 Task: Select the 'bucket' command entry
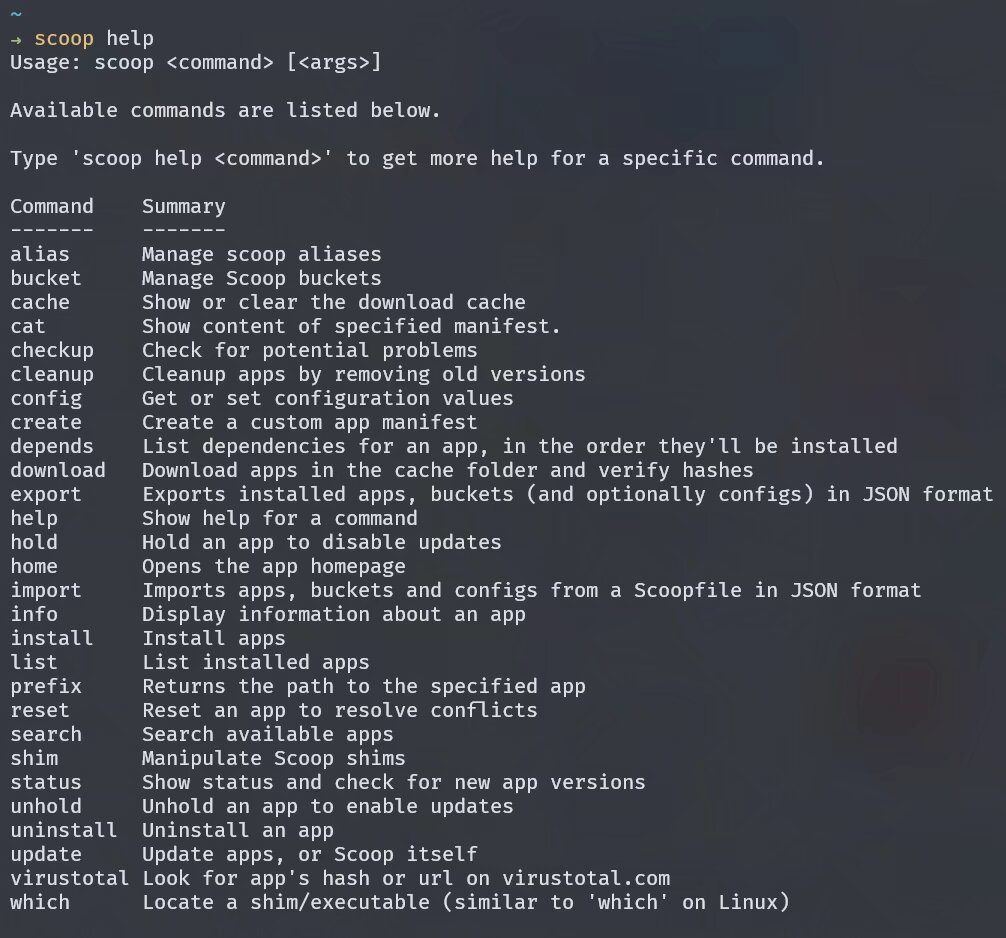(46, 279)
